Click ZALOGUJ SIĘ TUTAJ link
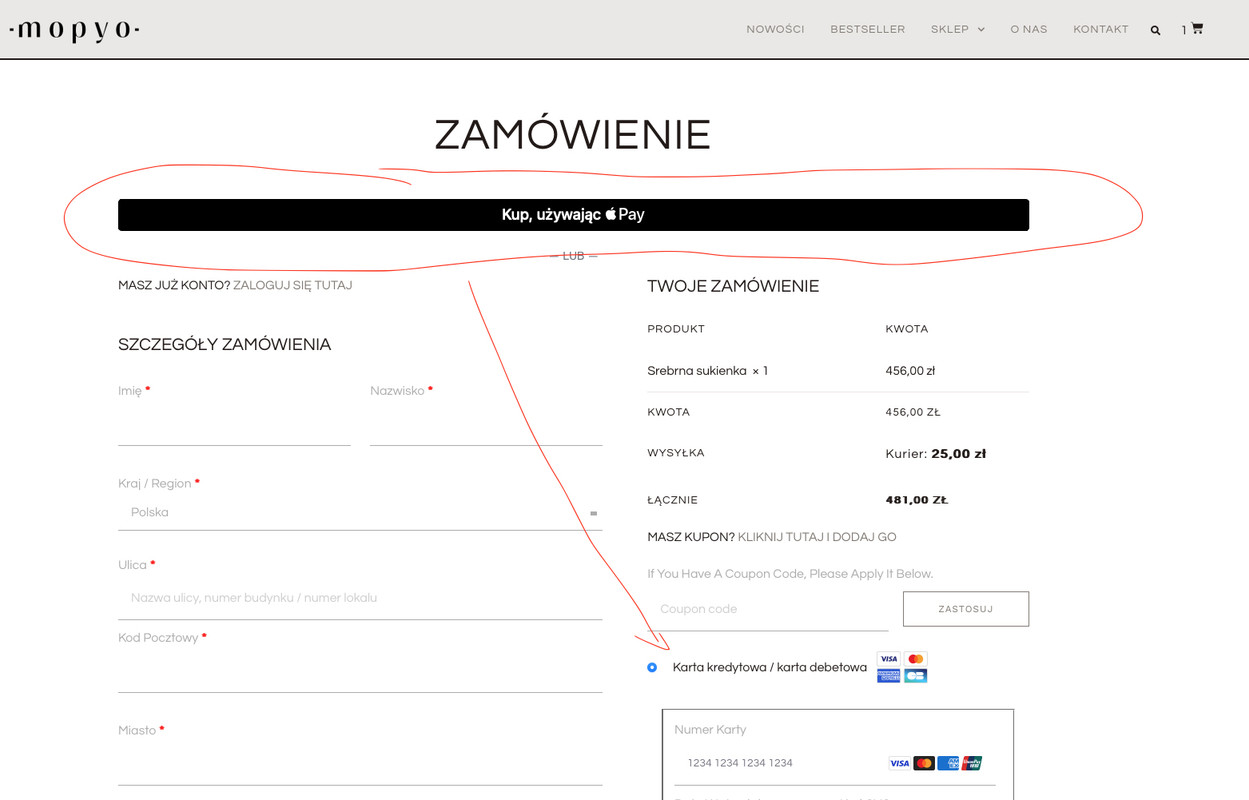This screenshot has width=1249, height=800. (x=293, y=285)
